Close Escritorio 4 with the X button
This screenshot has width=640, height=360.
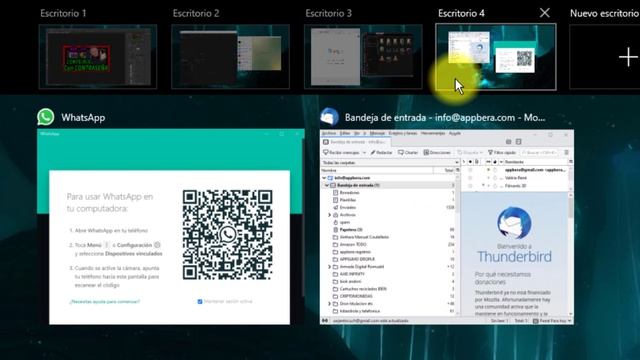click(544, 13)
